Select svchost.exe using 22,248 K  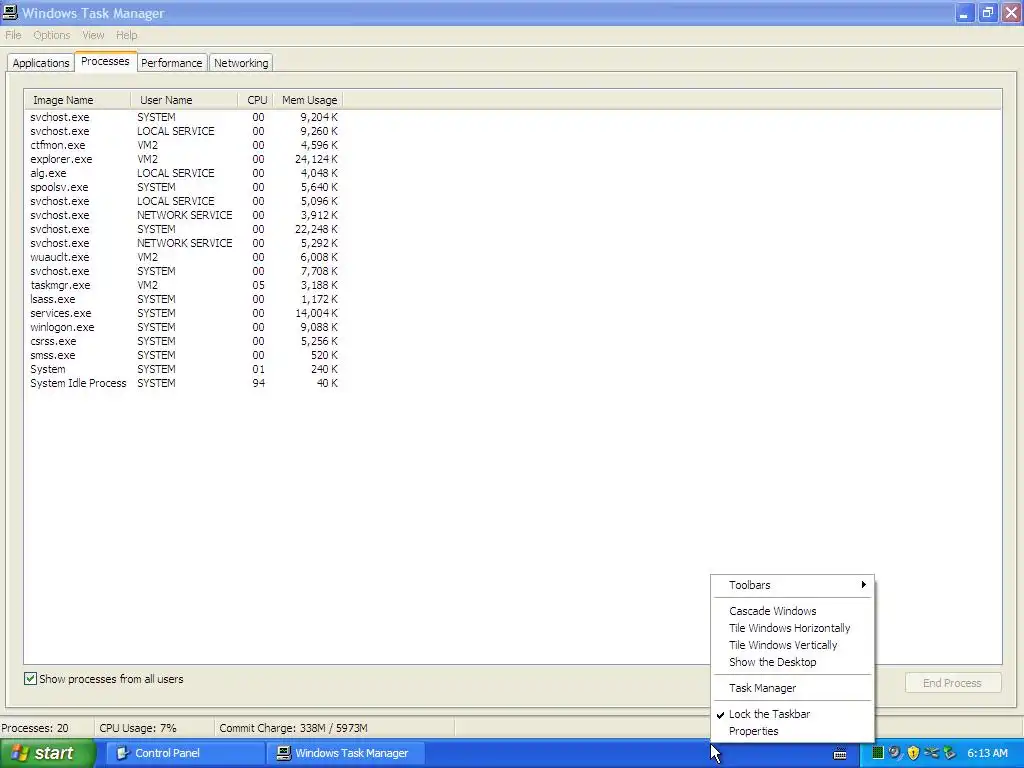pos(184,229)
